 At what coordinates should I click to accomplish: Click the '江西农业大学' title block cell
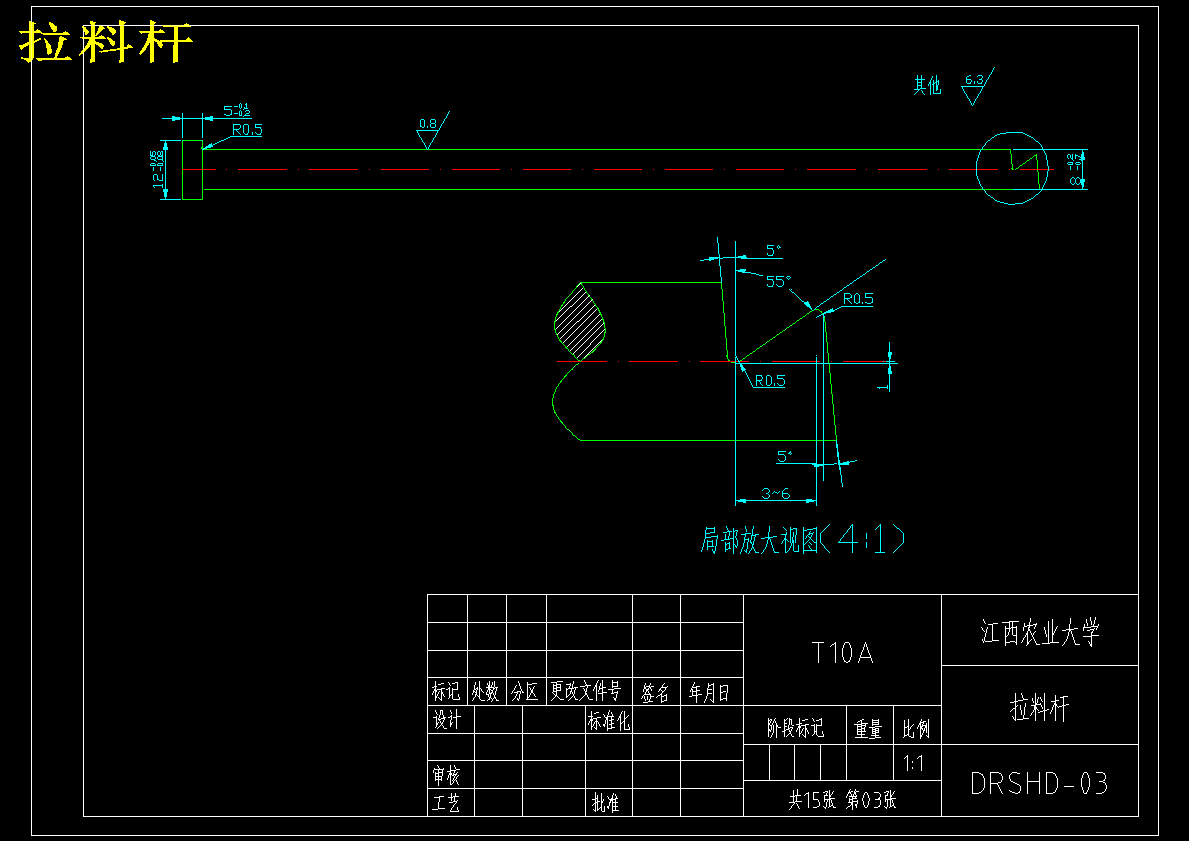coord(1040,632)
